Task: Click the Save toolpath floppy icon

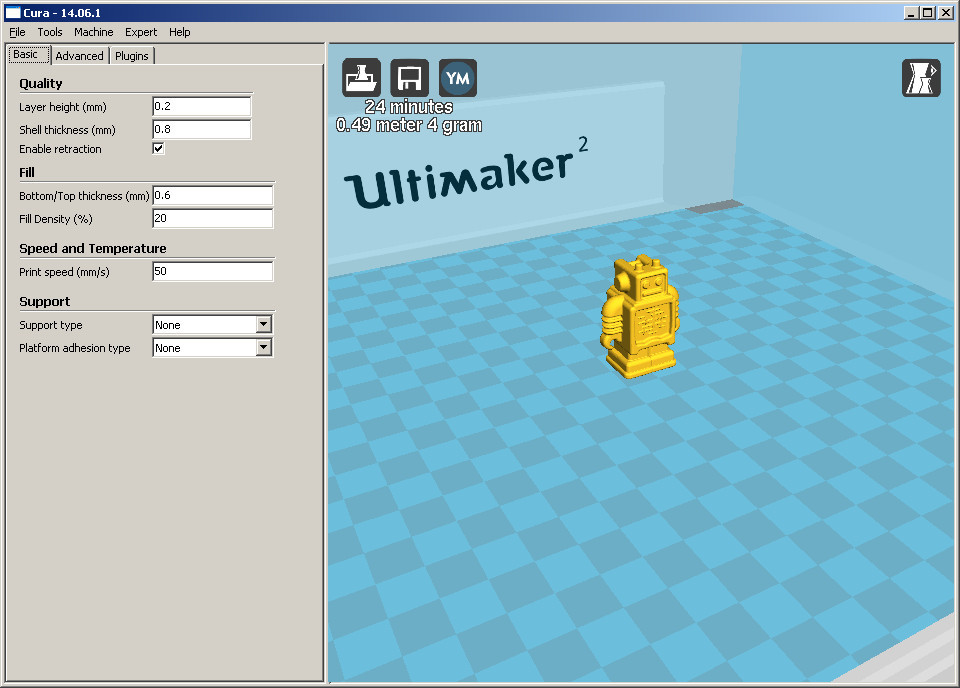Action: [410, 78]
